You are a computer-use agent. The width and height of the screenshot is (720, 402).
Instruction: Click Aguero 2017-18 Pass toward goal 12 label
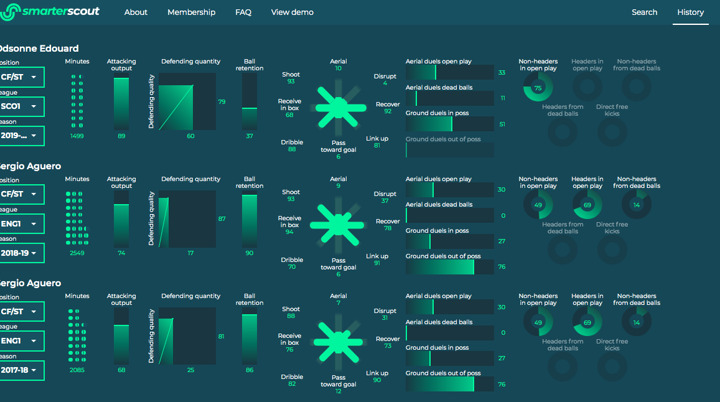[338, 384]
